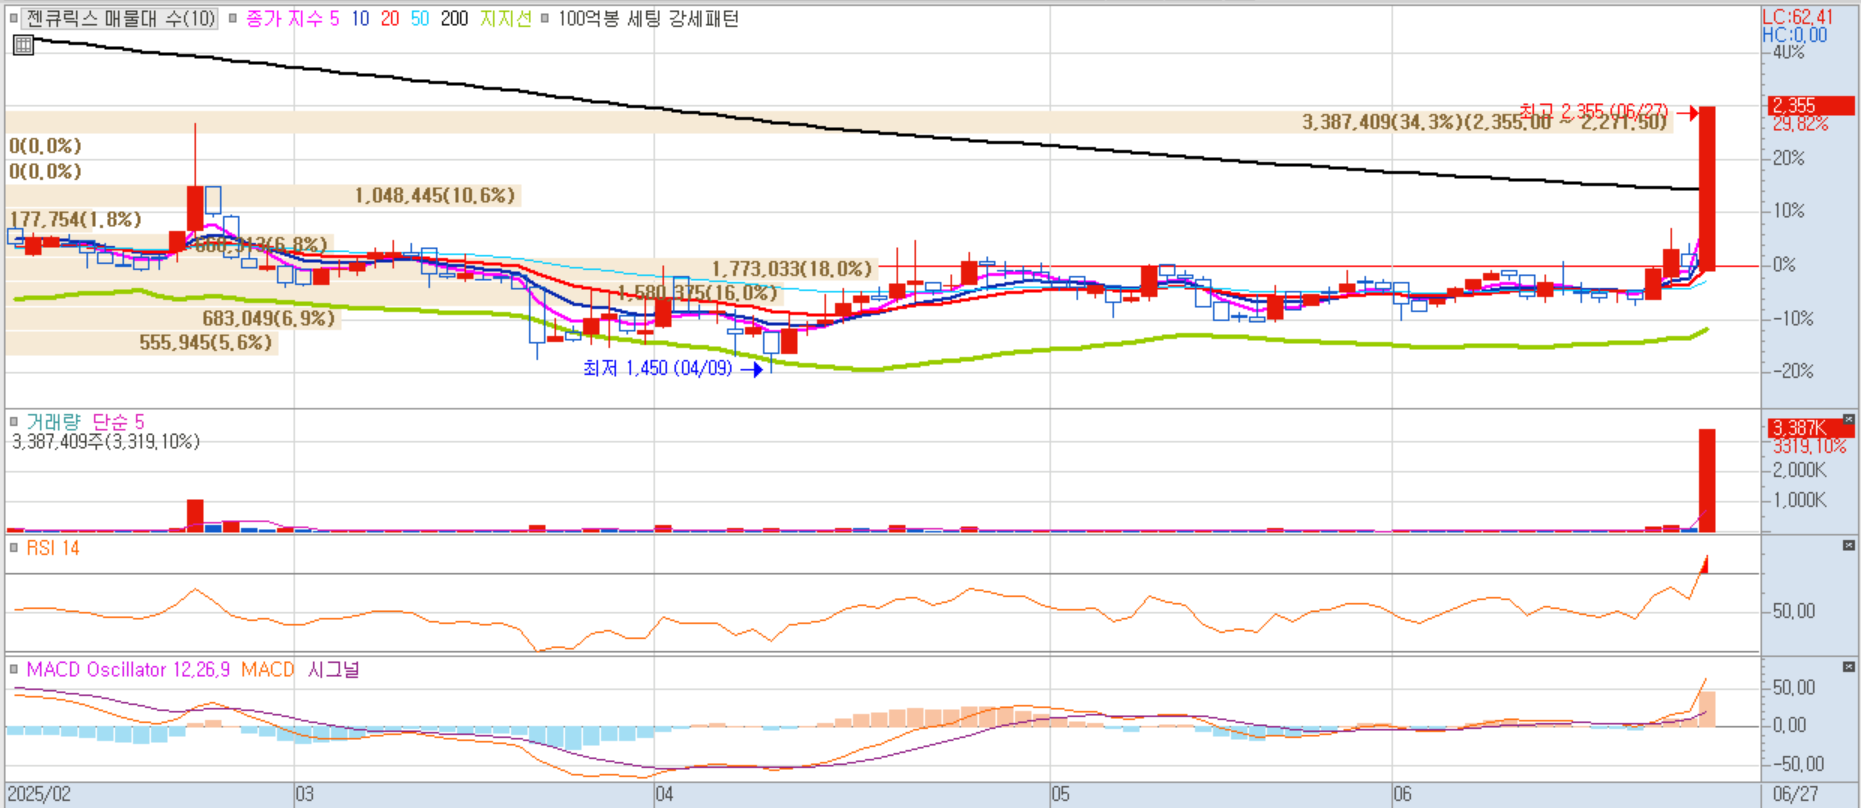Click the 3,387,409주(3,319.10%) volume readout
This screenshot has width=1861, height=808.
[106, 441]
